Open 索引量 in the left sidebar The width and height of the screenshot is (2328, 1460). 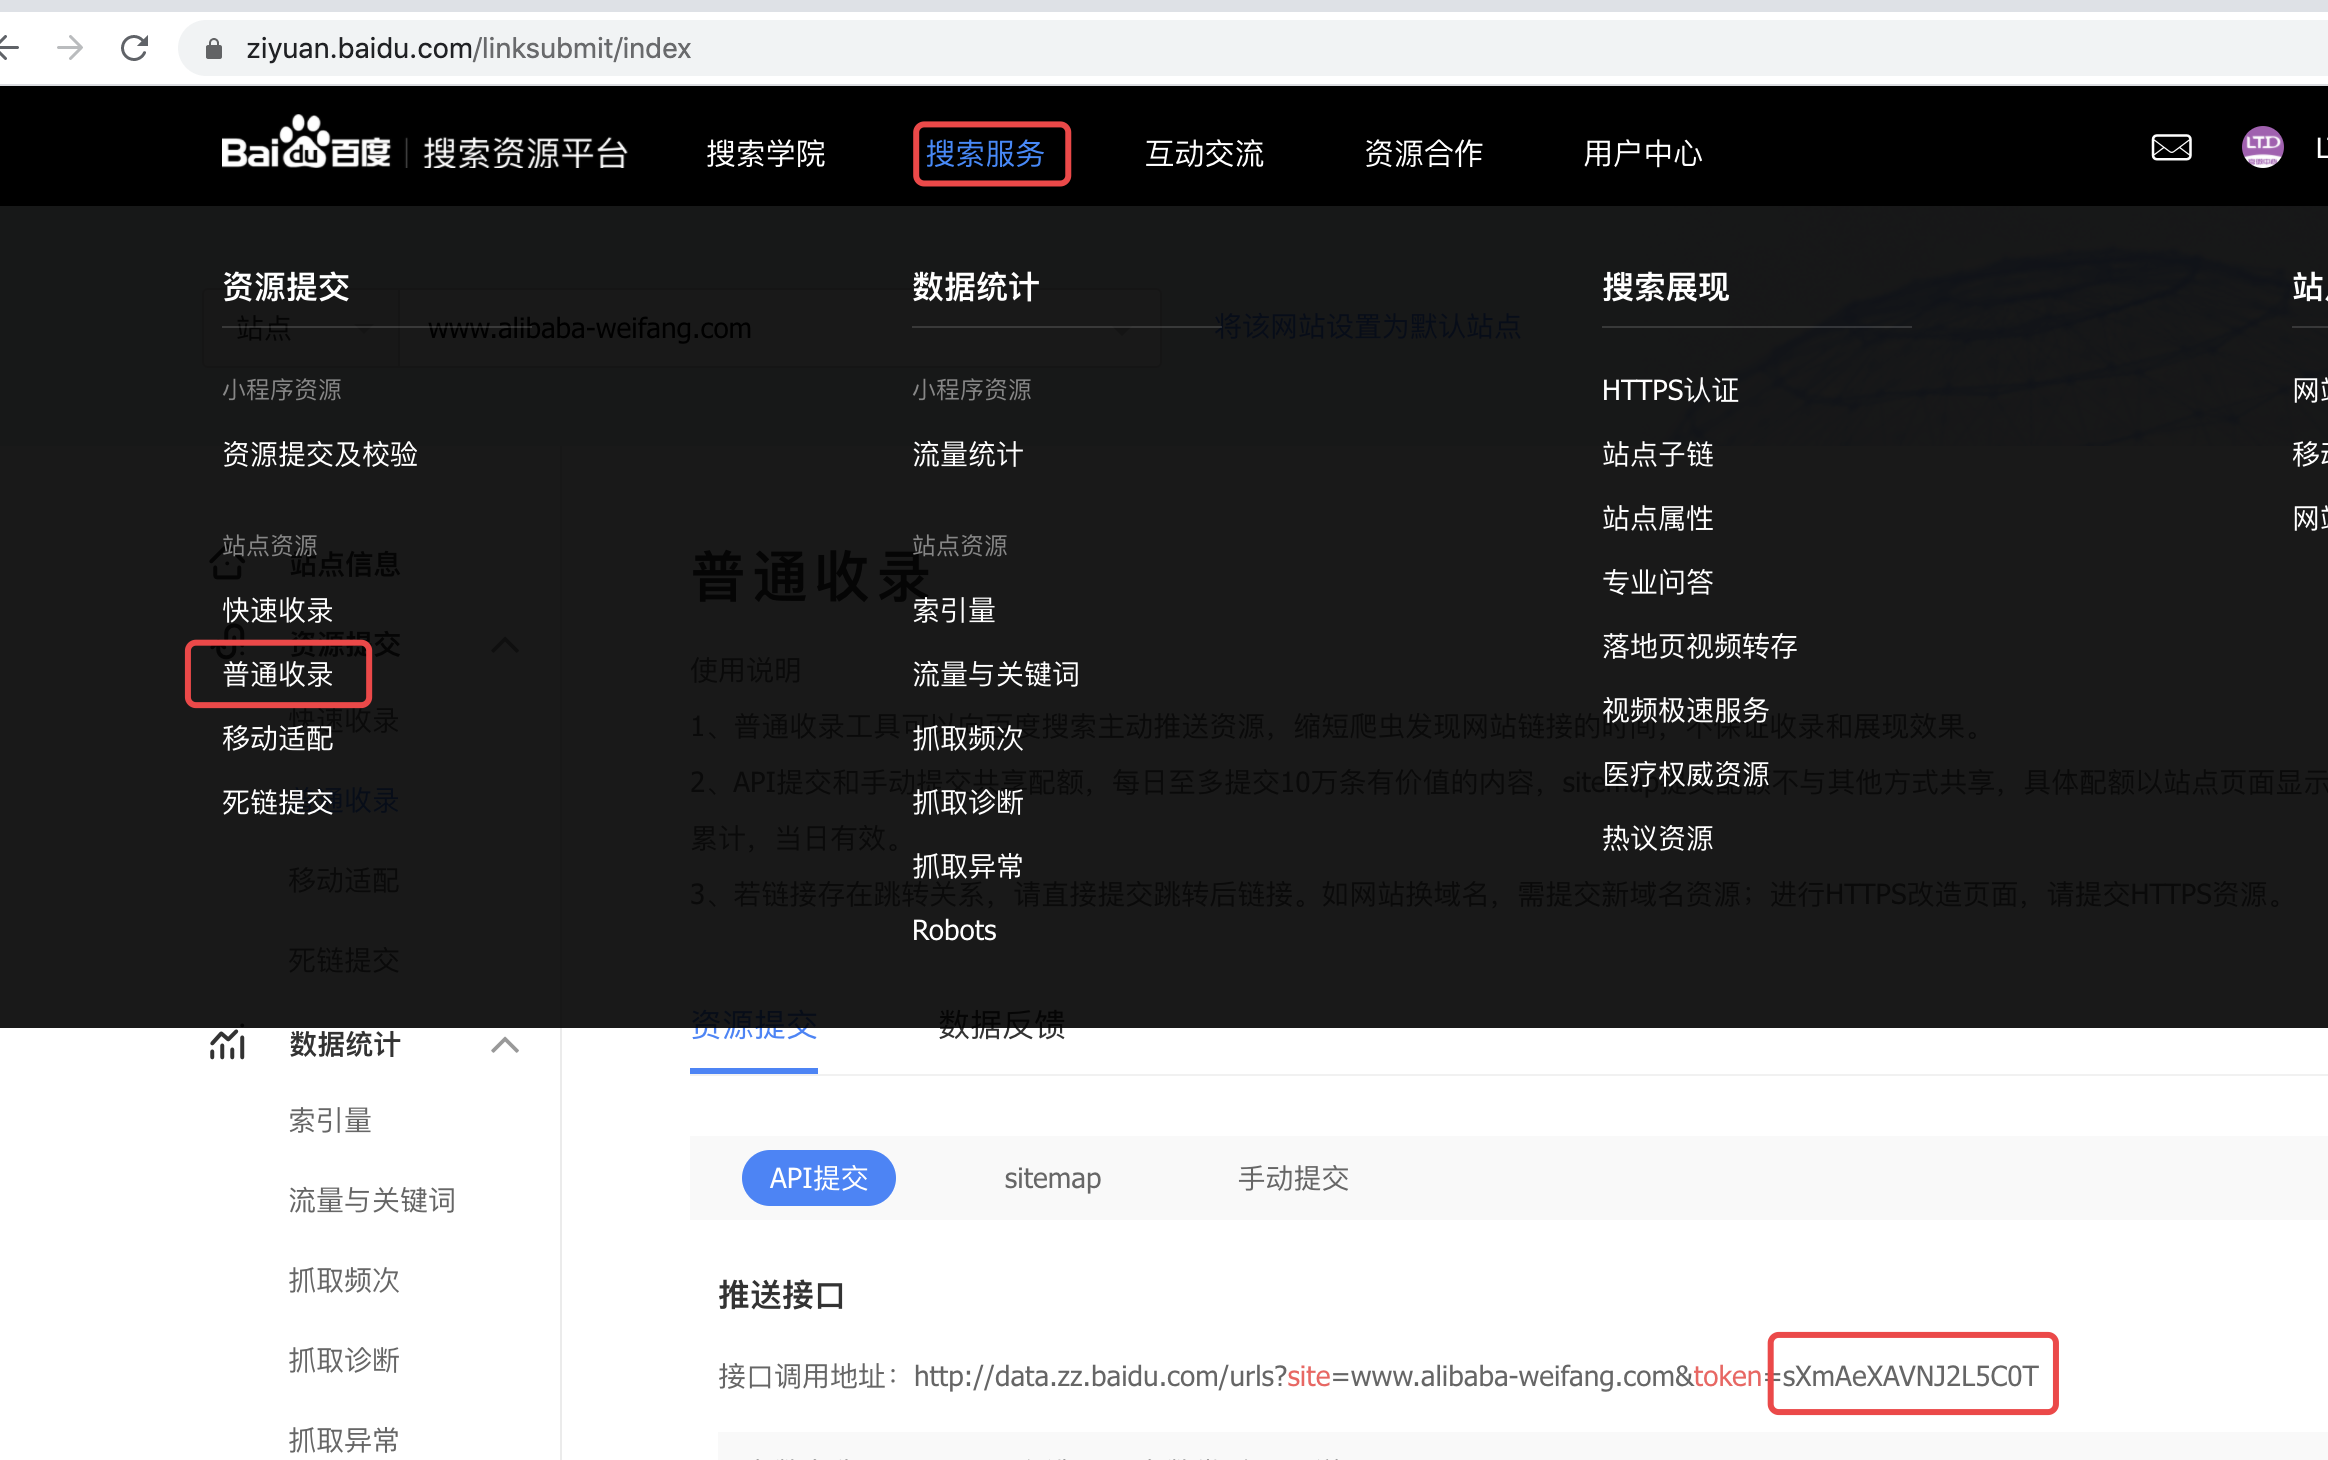330,1120
